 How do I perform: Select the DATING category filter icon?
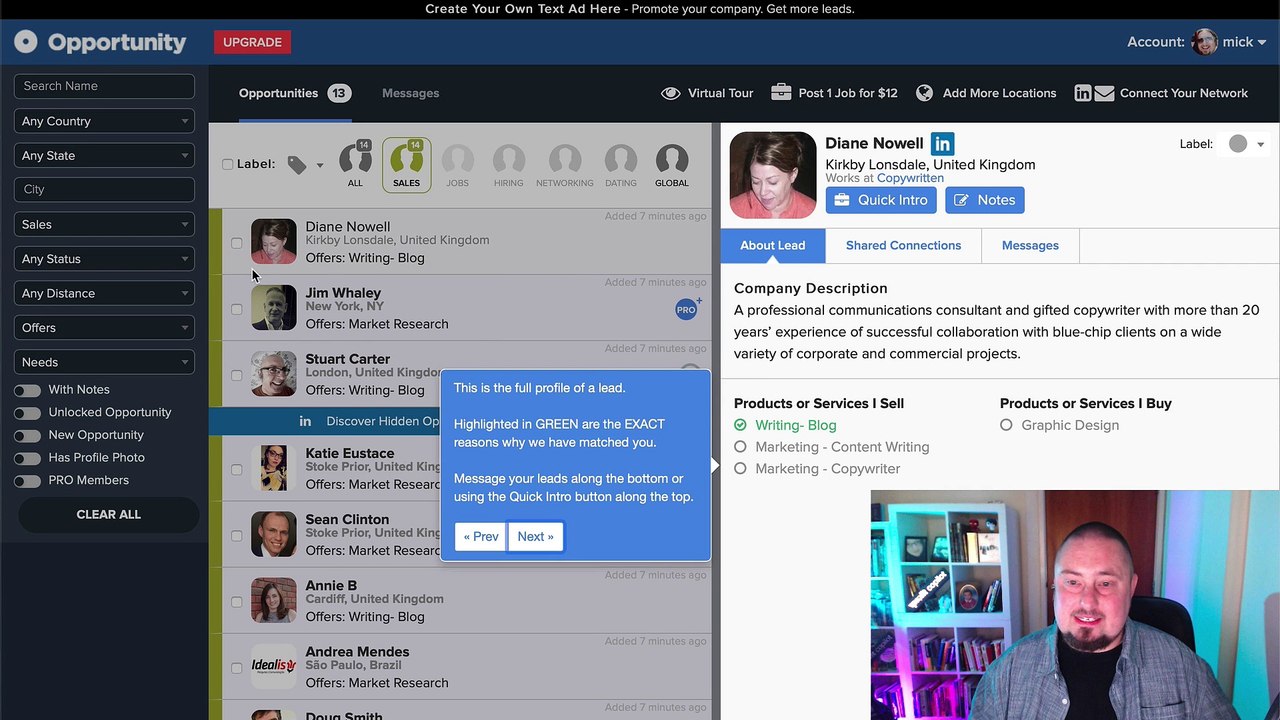pyautogui.click(x=620, y=165)
